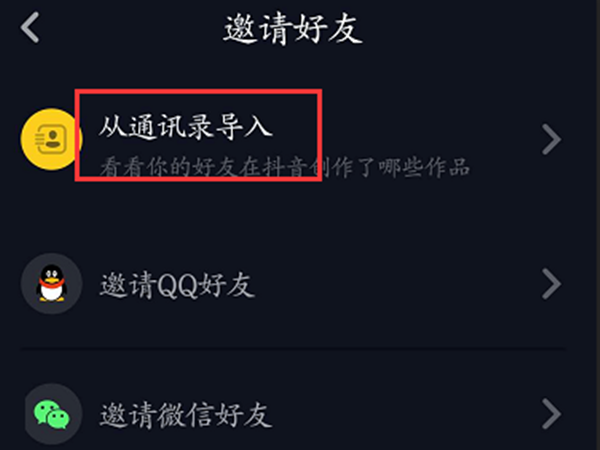Click the person silhouette in the yellow icon
This screenshot has height=450, width=600.
coord(52,139)
